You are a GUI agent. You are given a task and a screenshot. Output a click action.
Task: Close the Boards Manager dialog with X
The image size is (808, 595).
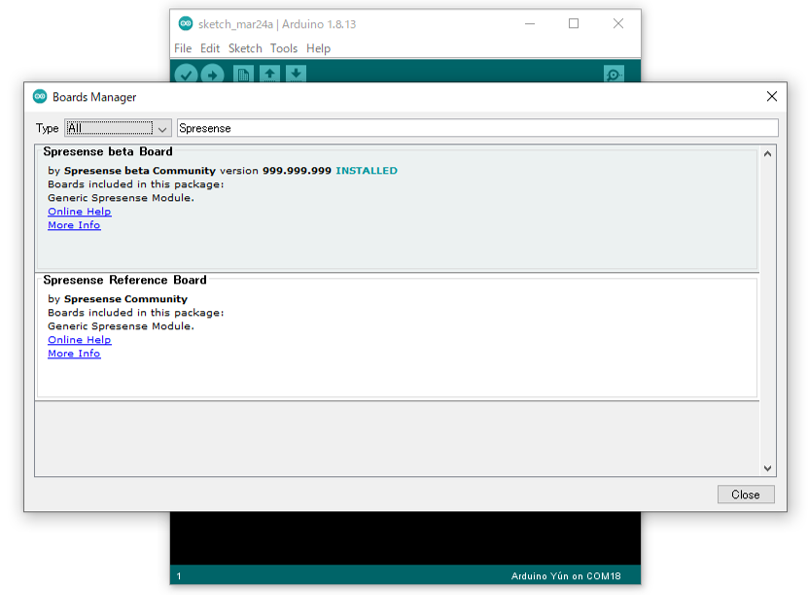click(x=771, y=97)
